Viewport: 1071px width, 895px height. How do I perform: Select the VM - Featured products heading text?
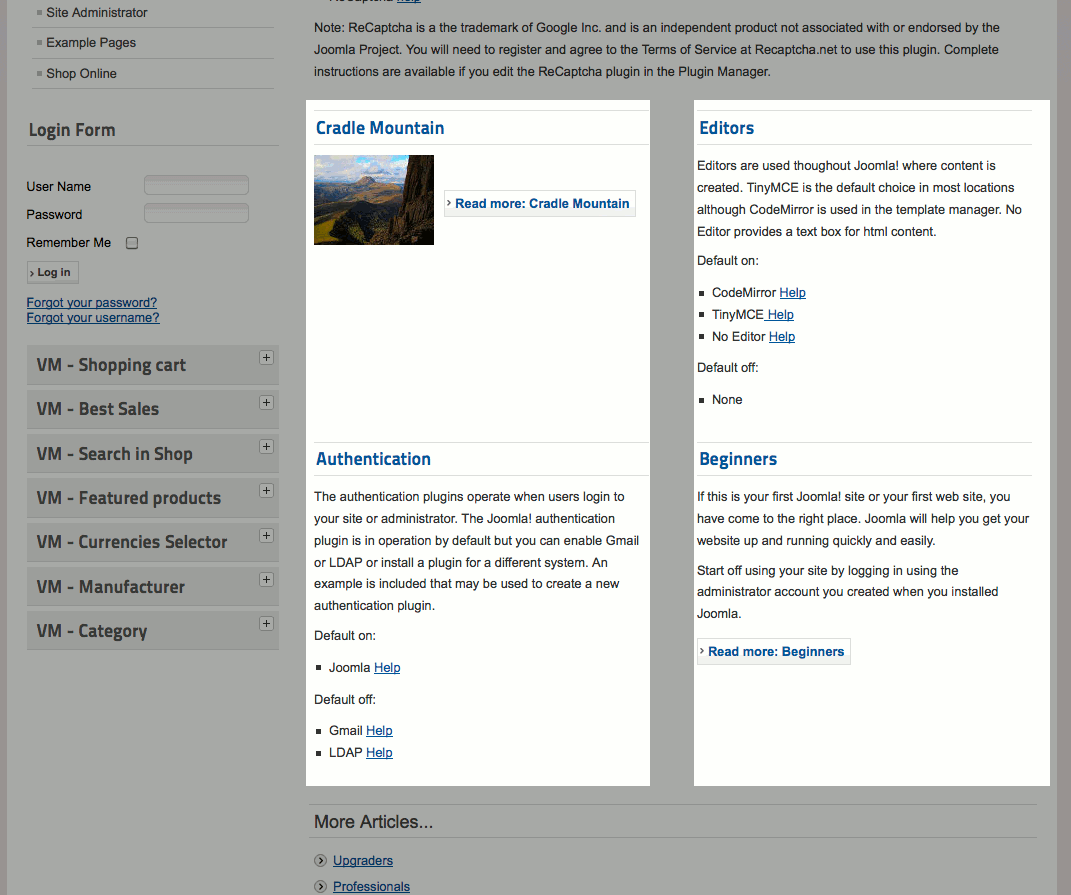coord(128,498)
